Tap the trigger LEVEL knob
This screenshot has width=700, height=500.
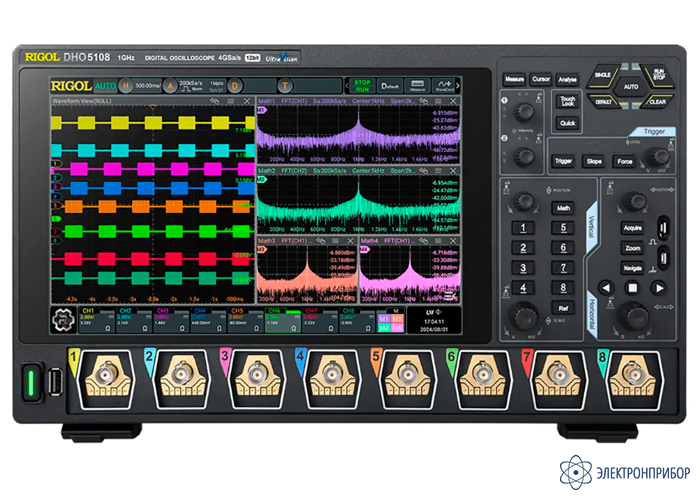pyautogui.click(x=657, y=156)
